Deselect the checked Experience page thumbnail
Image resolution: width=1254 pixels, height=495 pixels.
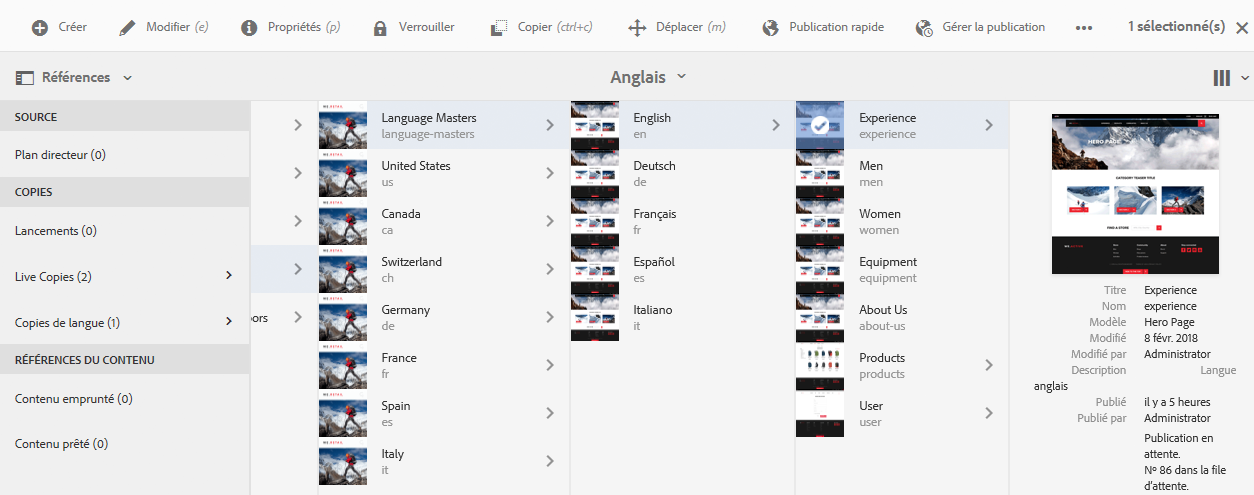(x=820, y=126)
